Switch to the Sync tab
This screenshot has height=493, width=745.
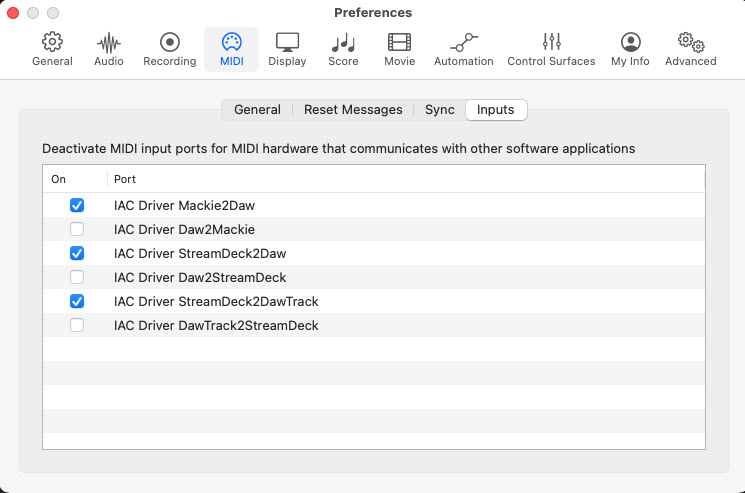click(x=439, y=110)
